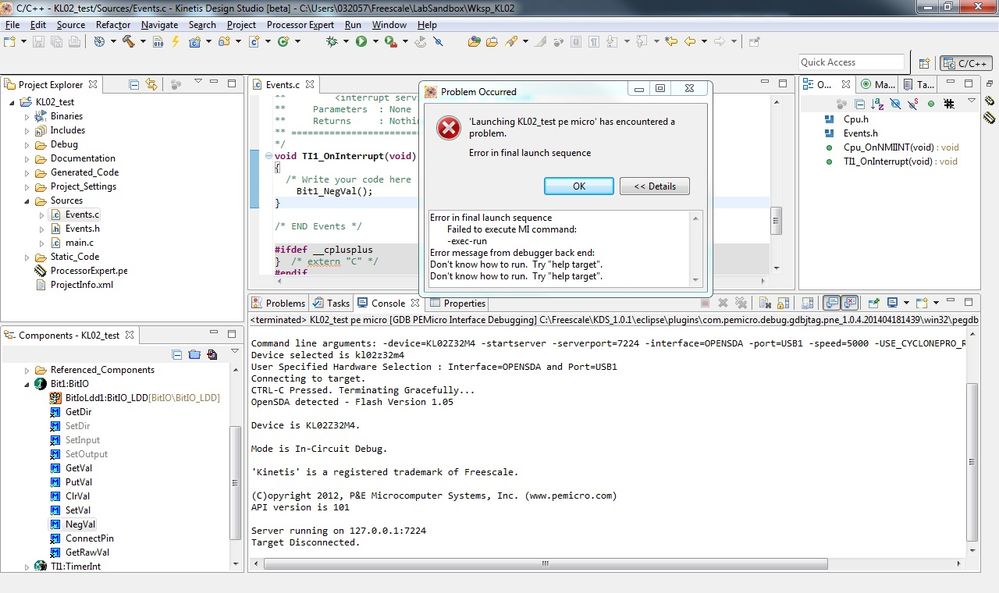The width and height of the screenshot is (999, 593).
Task: Collapse the Bit1:BitIO component
Action: (27, 384)
